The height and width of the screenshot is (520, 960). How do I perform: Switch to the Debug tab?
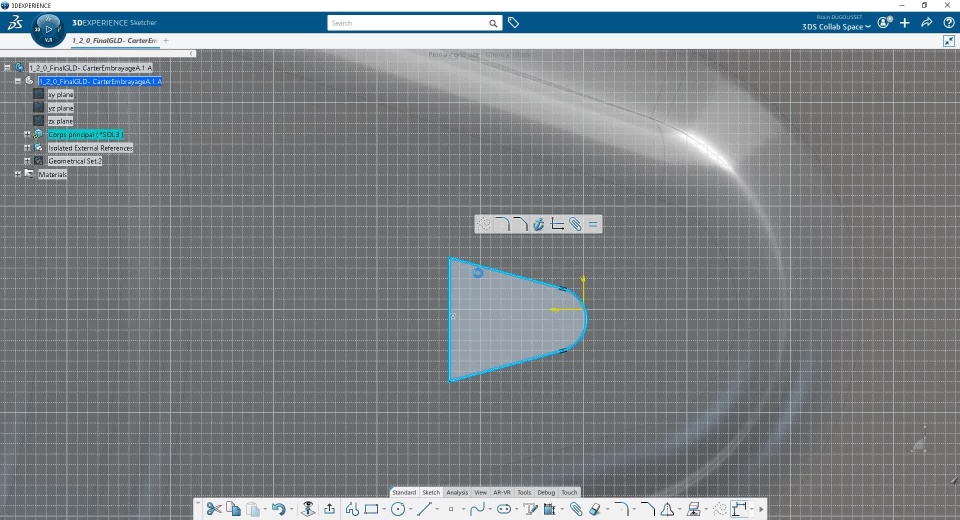coord(546,492)
